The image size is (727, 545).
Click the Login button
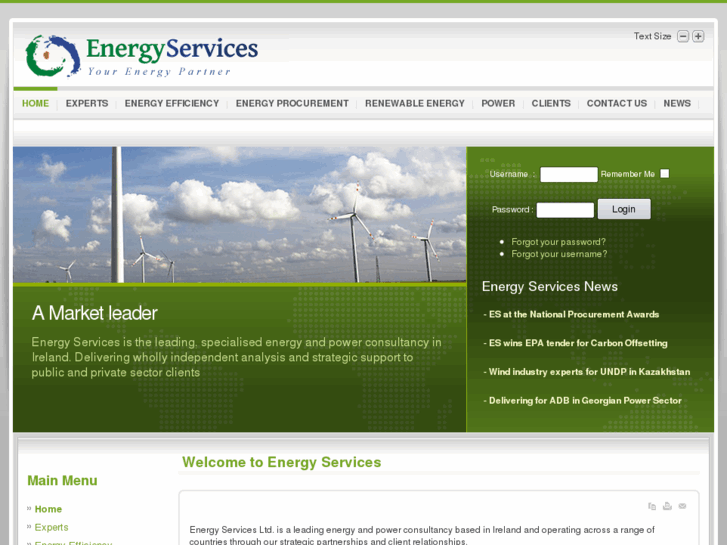point(624,209)
